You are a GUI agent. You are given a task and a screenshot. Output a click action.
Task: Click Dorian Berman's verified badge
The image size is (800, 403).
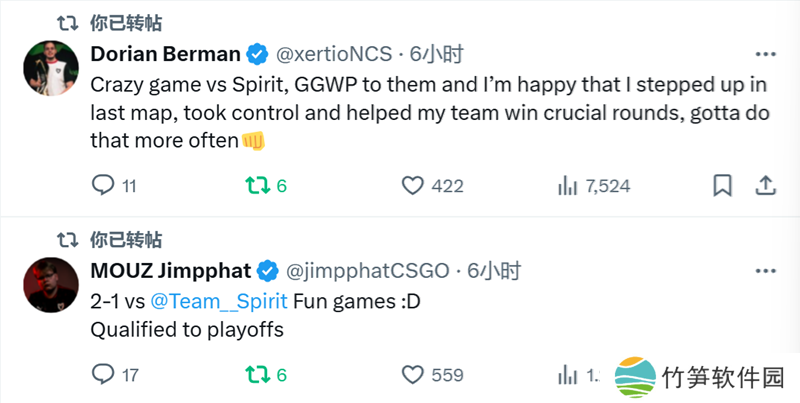[257, 53]
